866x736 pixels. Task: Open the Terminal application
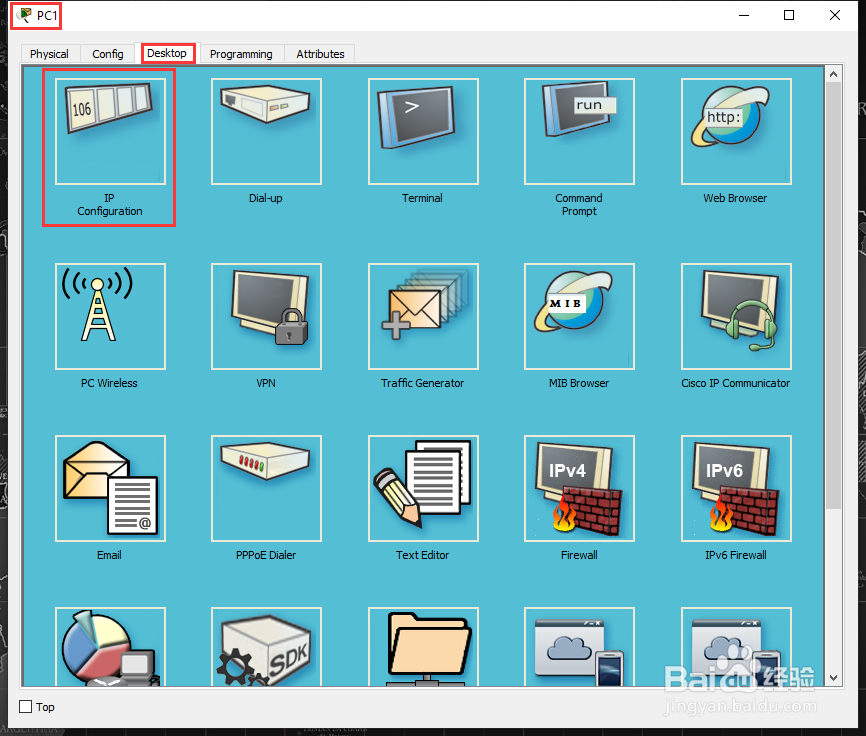[423, 131]
